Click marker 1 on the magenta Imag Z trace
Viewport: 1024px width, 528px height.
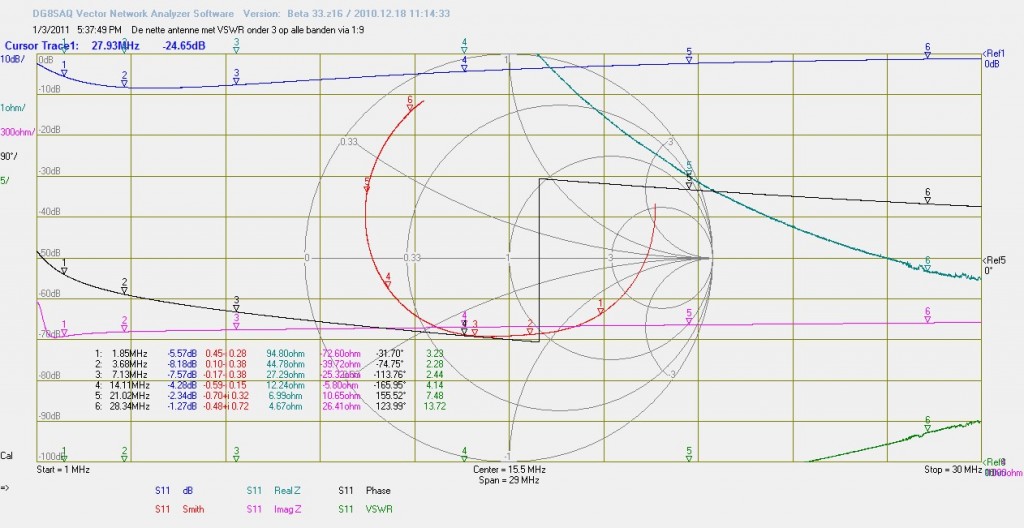click(x=64, y=328)
